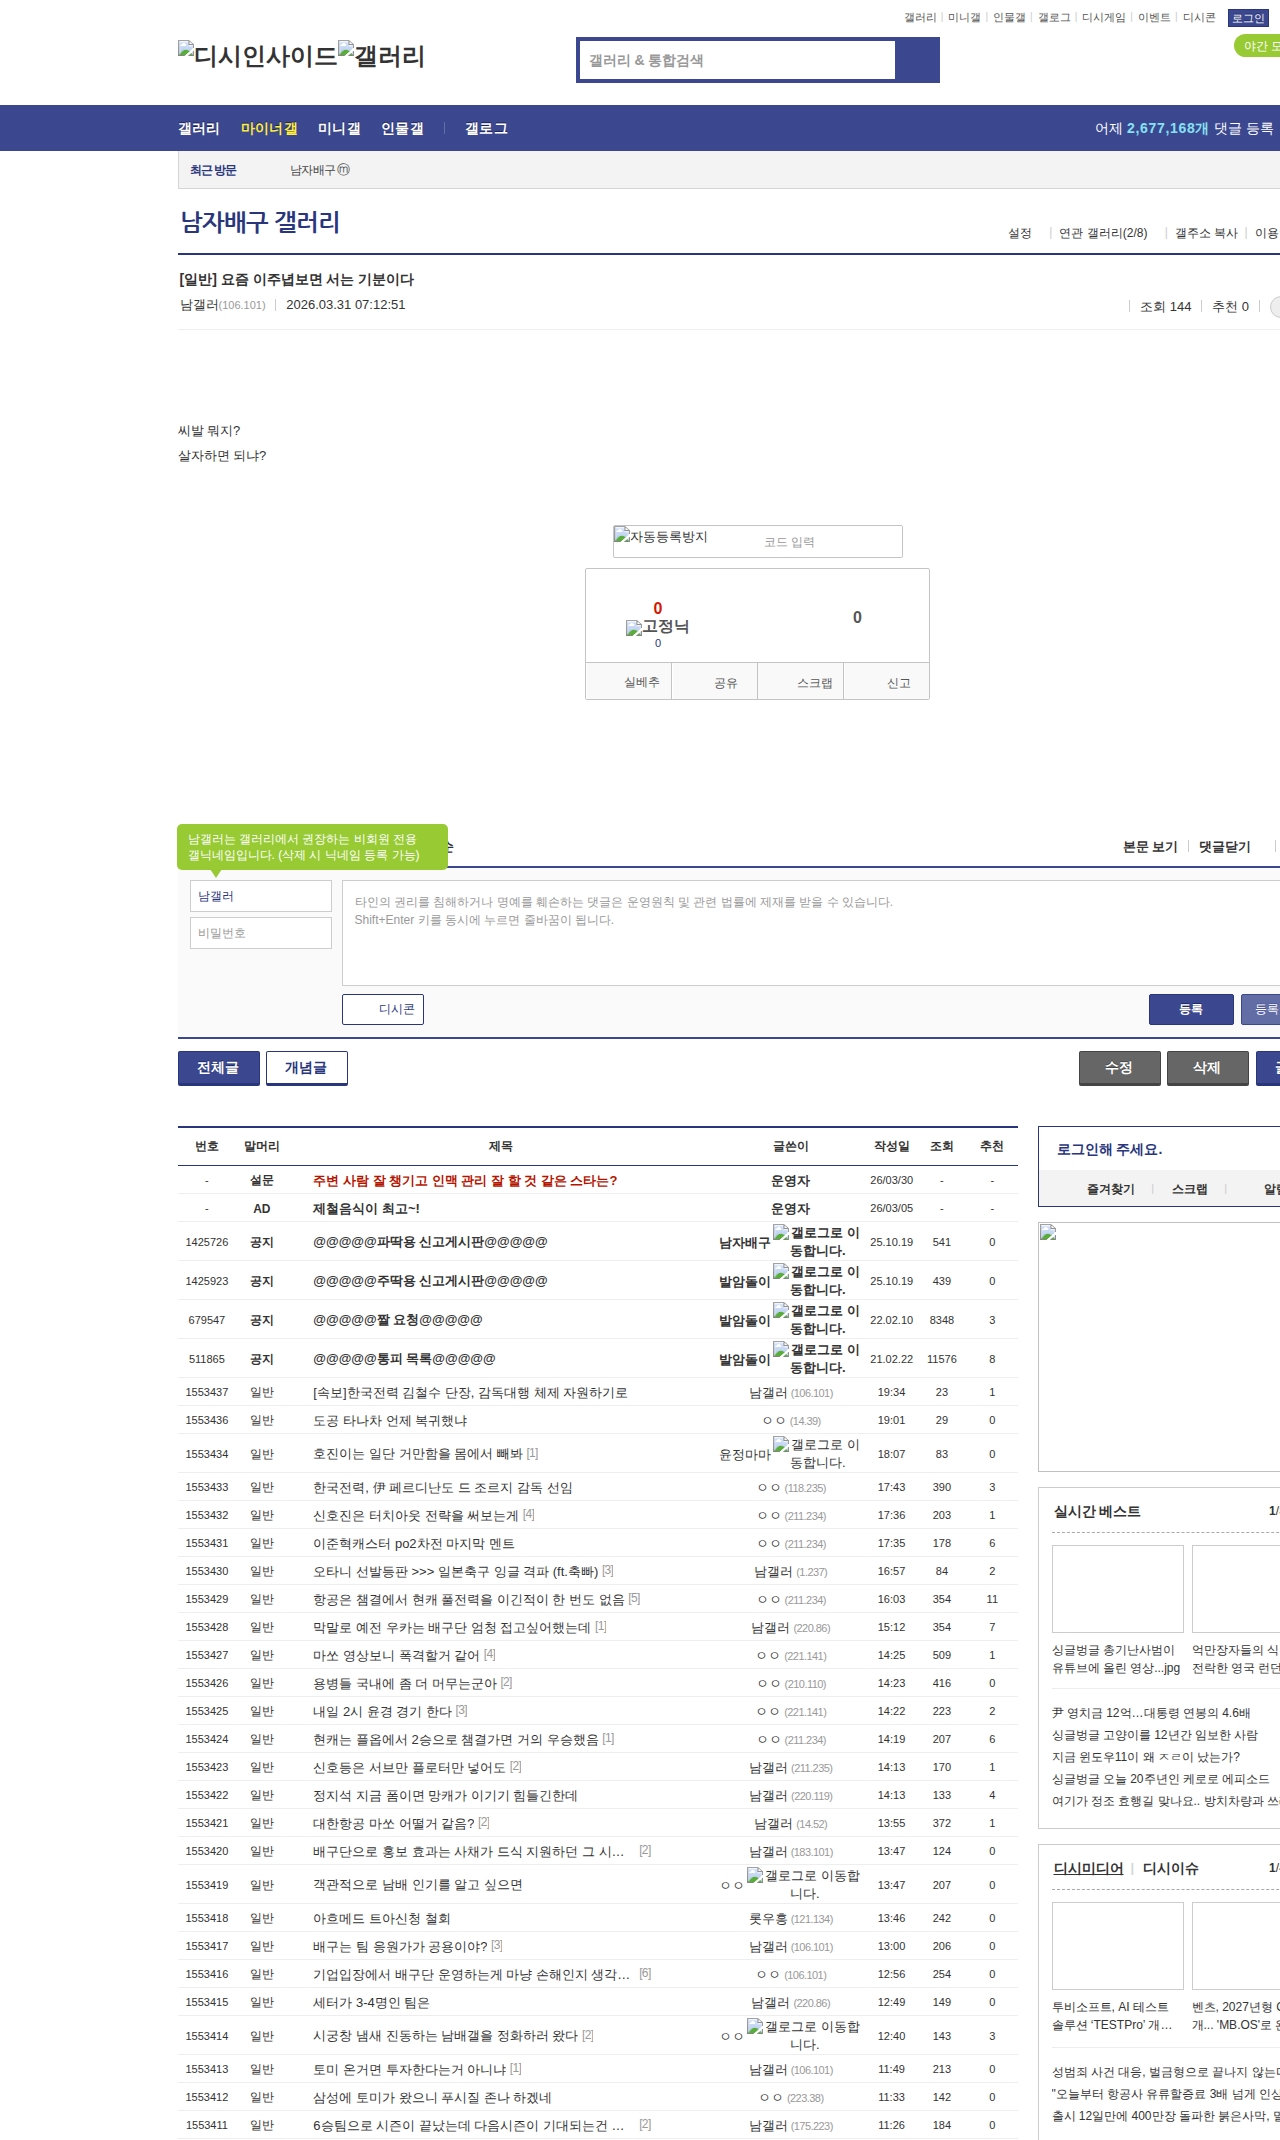Switch to the 디시이슈 tab
This screenshot has width=1280, height=2140.
point(1170,1868)
